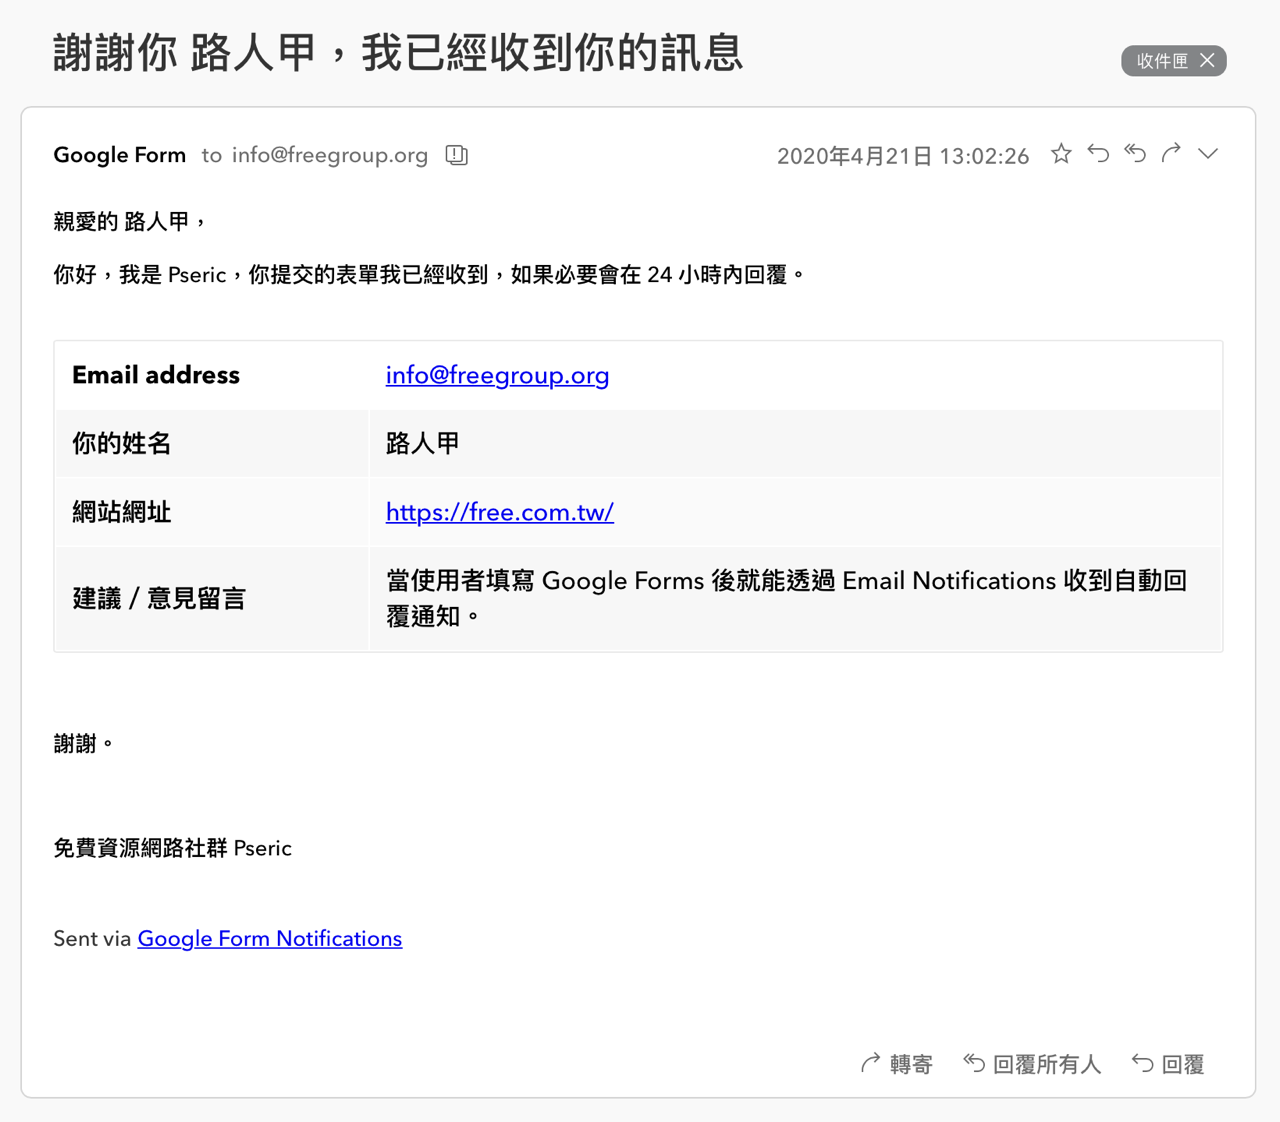Open the Google Form Notifications link
Viewport: 1280px width, 1122px height.
coord(270,938)
